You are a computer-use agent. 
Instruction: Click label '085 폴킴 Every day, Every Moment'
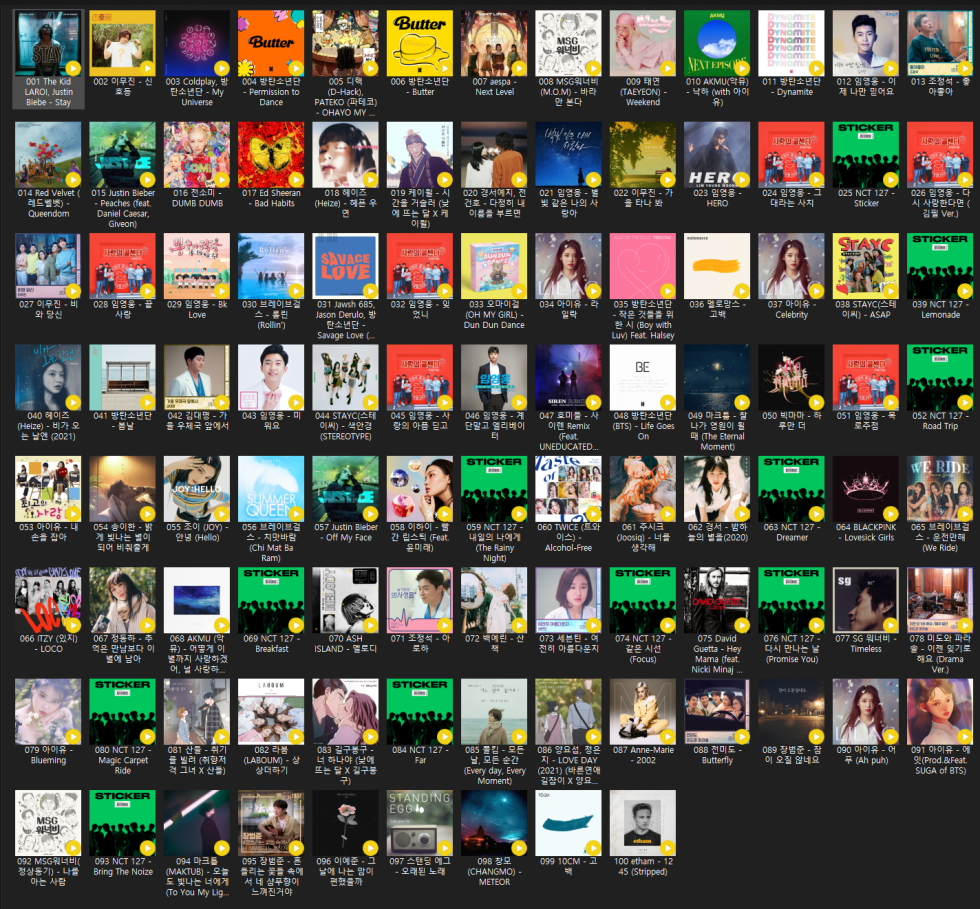(x=494, y=765)
